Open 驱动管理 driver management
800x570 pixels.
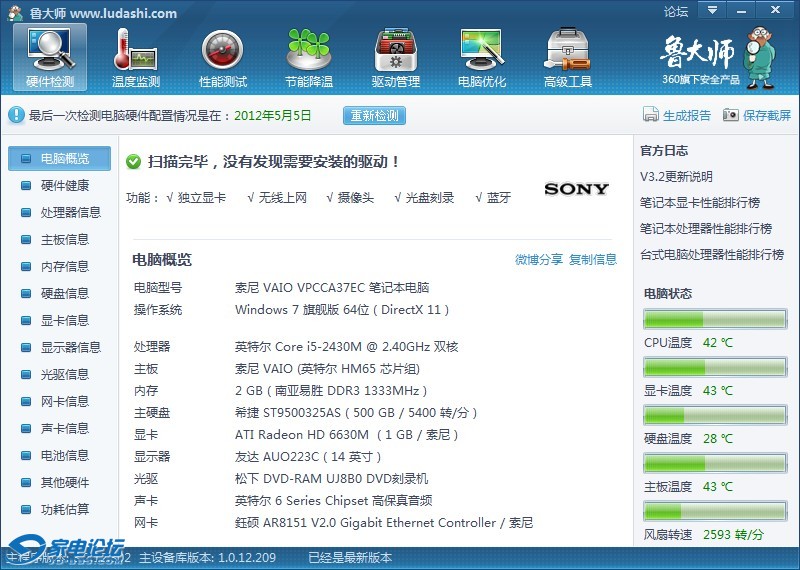point(395,58)
